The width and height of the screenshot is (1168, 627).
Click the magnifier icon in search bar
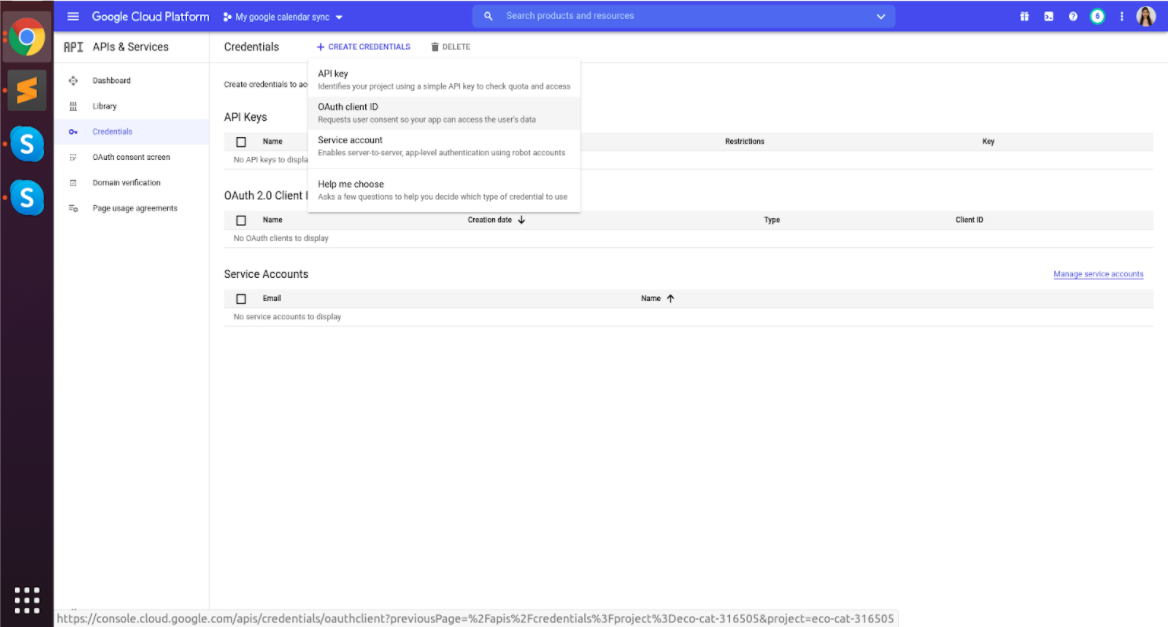point(488,16)
